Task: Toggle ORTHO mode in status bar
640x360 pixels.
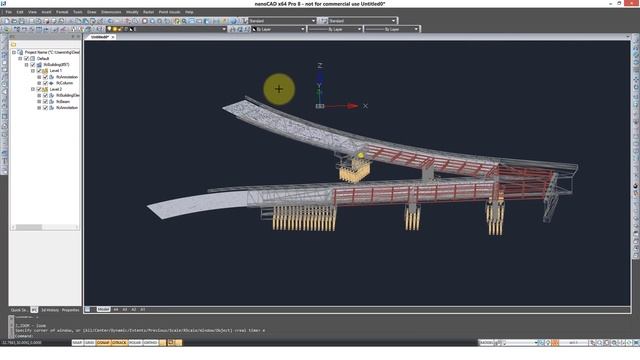Action: (x=151, y=343)
